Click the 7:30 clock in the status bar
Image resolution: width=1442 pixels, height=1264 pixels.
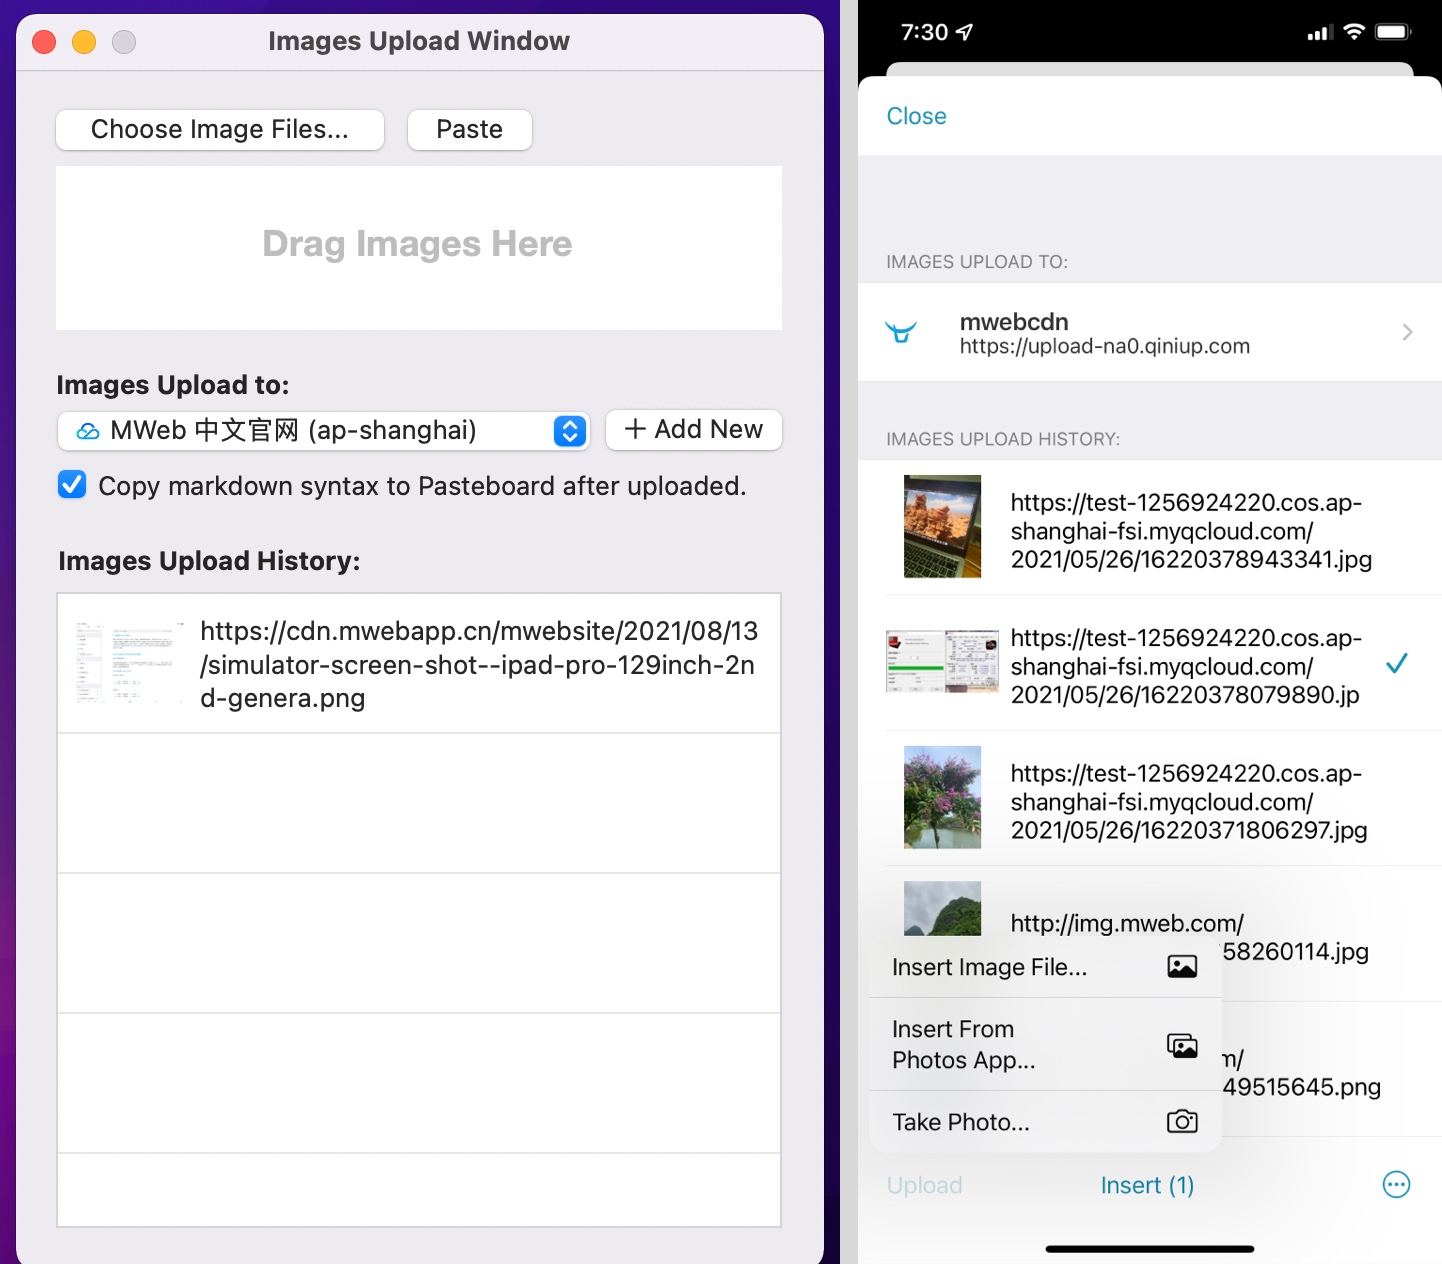(924, 32)
